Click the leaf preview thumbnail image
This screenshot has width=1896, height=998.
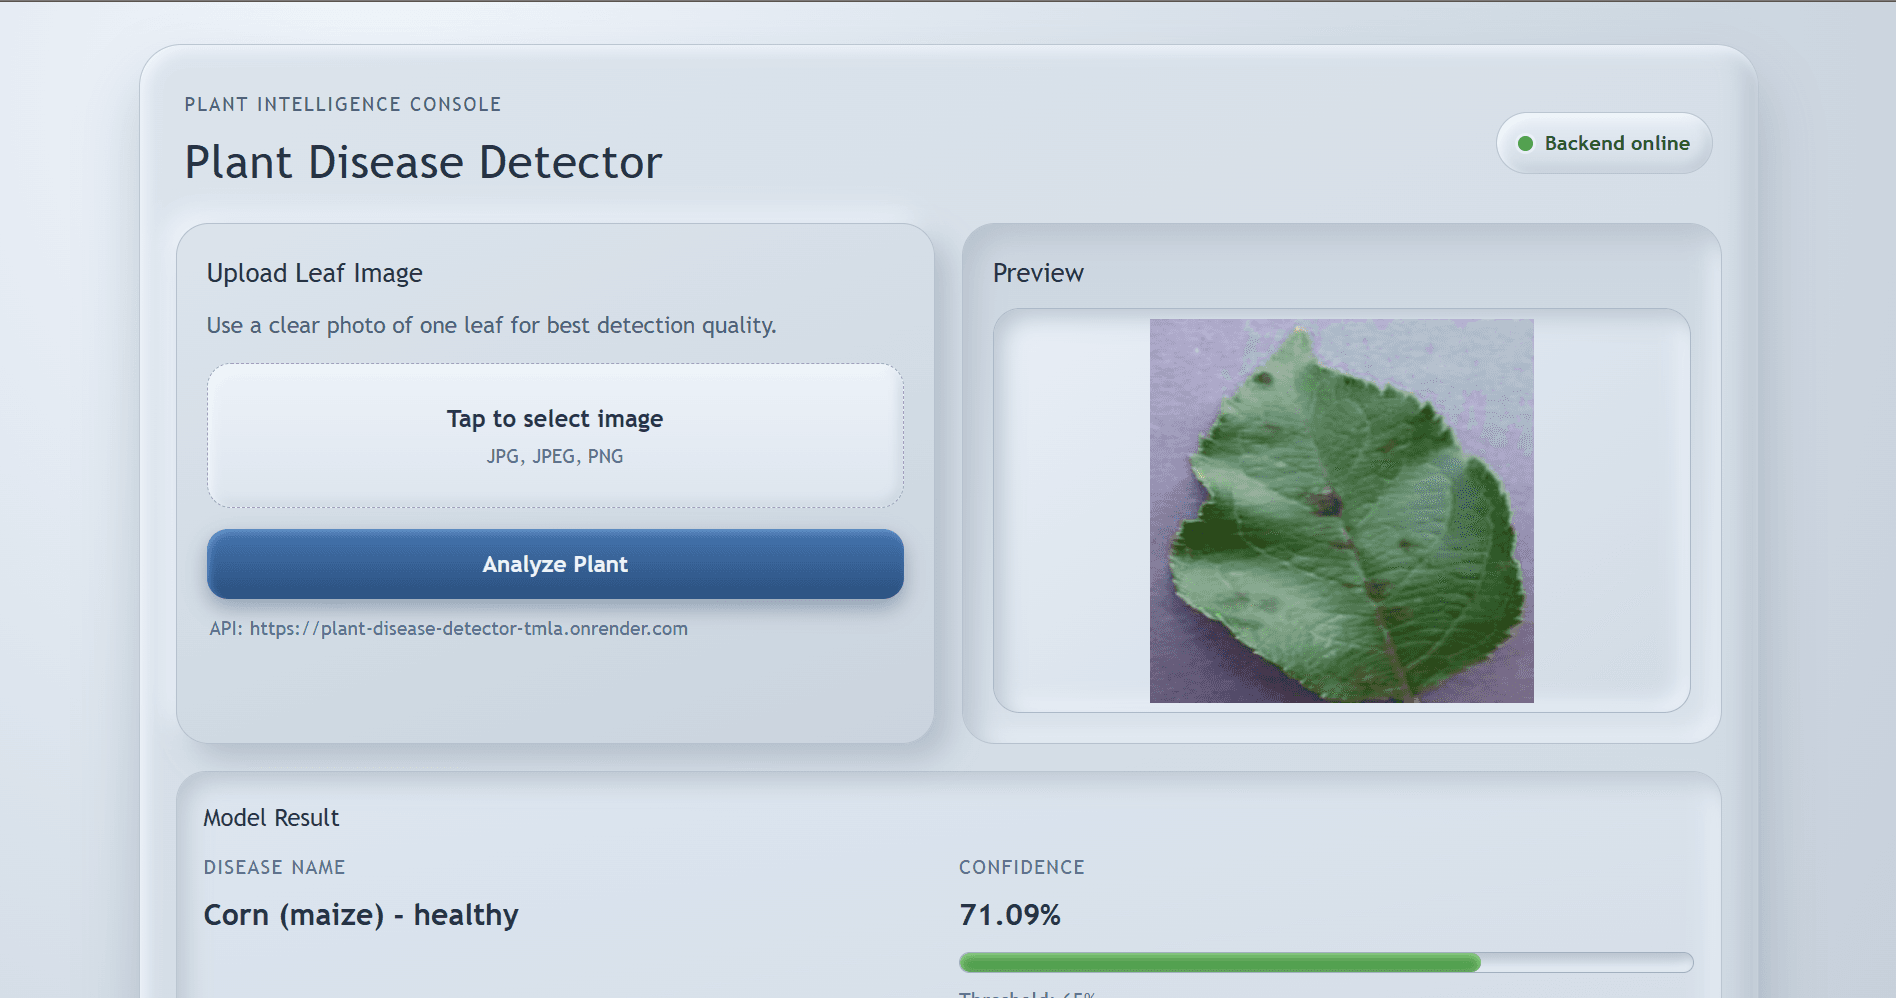(1340, 510)
